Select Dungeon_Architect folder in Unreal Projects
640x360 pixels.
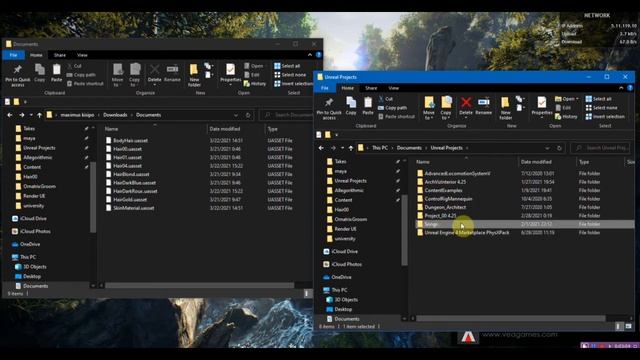click(x=445, y=207)
